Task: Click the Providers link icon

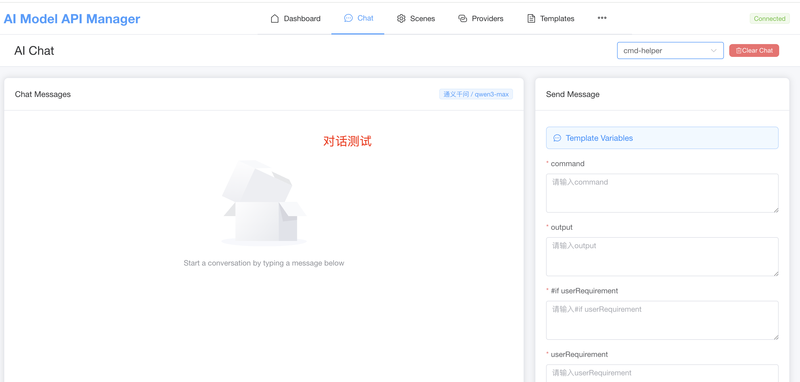Action: point(463,18)
